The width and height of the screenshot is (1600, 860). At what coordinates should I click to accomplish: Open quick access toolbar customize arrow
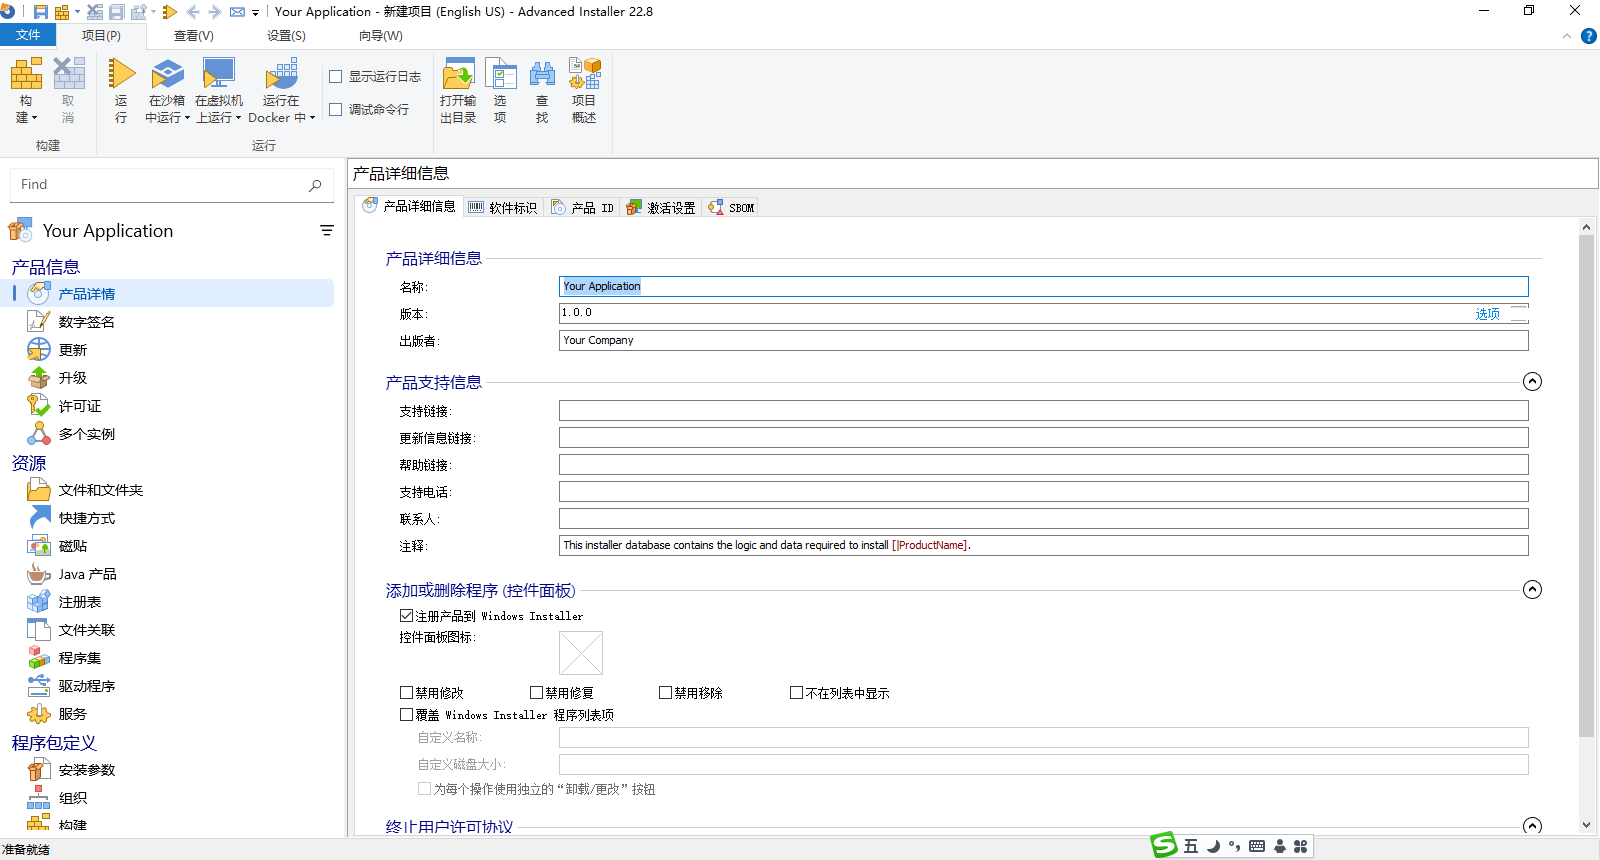[255, 13]
